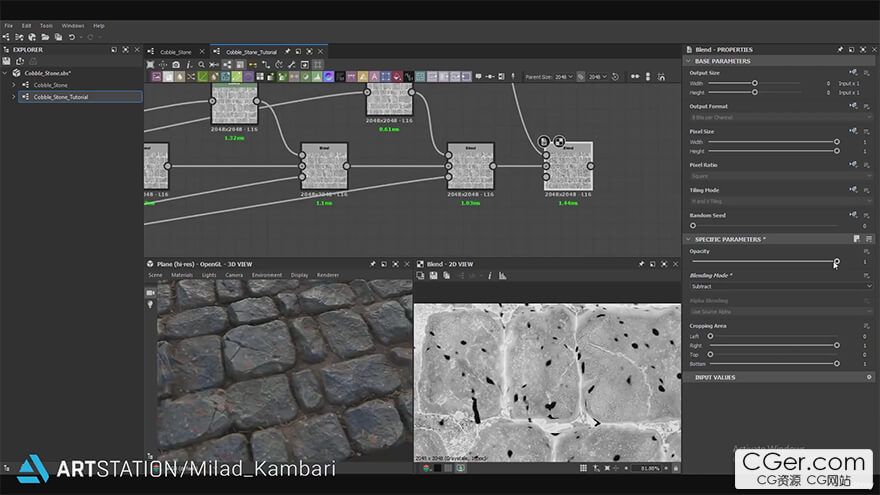Click the Text node 'A' icon
880x495 pixels.
[374, 76]
